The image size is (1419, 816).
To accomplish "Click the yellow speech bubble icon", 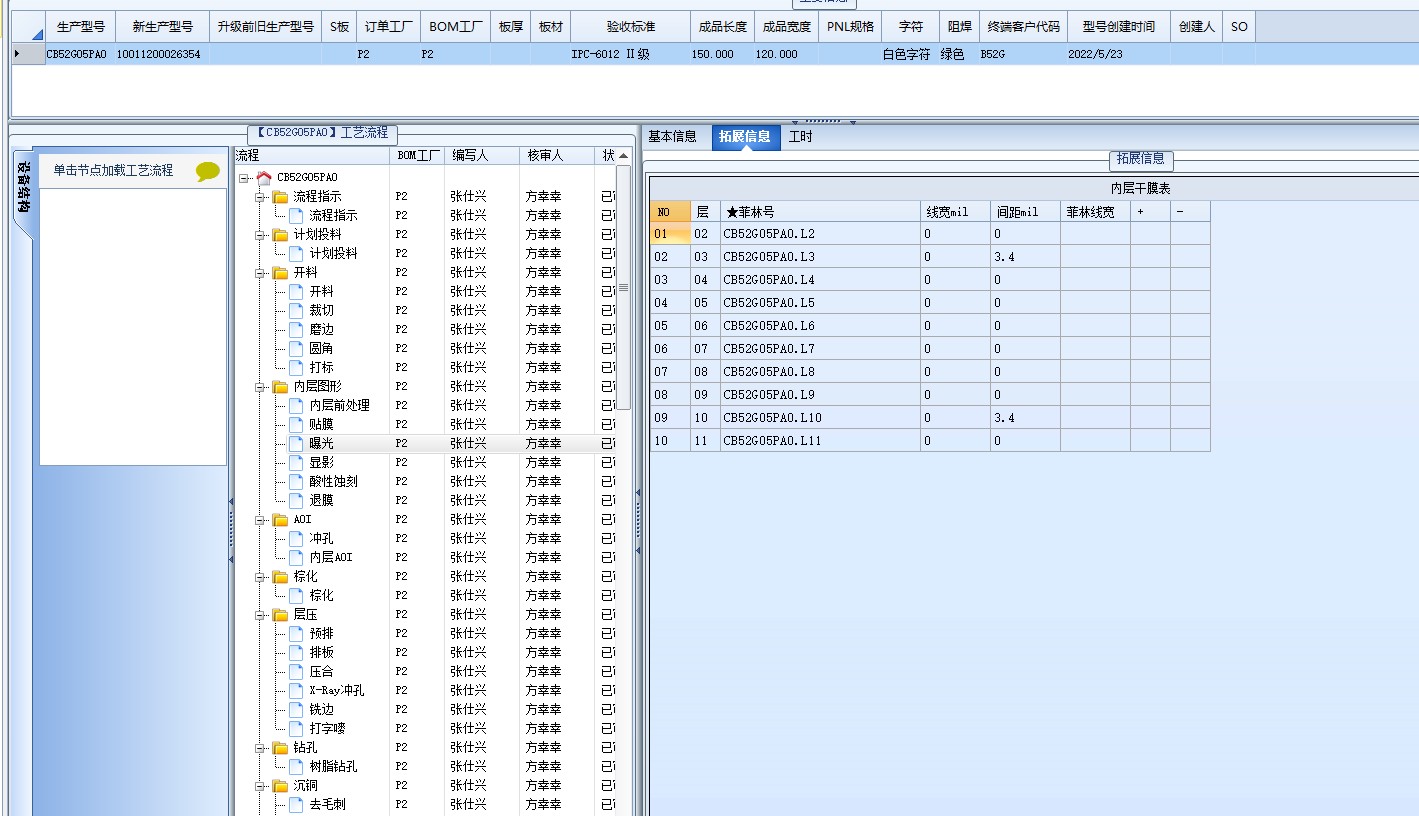I will [208, 171].
